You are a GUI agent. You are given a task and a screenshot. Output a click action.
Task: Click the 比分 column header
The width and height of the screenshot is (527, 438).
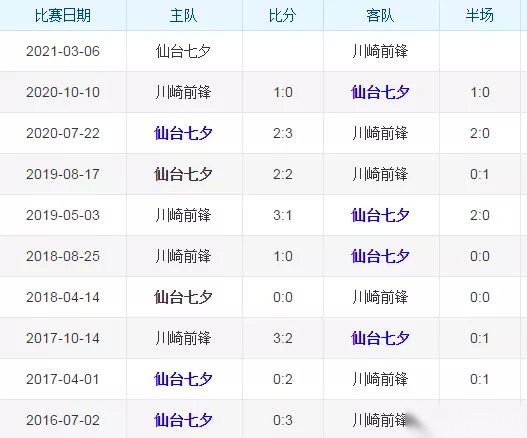(282, 15)
